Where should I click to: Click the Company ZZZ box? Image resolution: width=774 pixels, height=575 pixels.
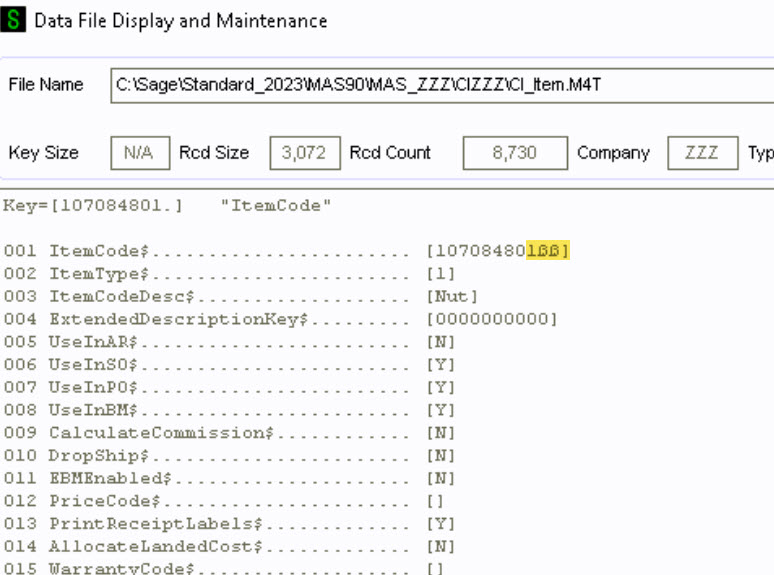pos(703,153)
